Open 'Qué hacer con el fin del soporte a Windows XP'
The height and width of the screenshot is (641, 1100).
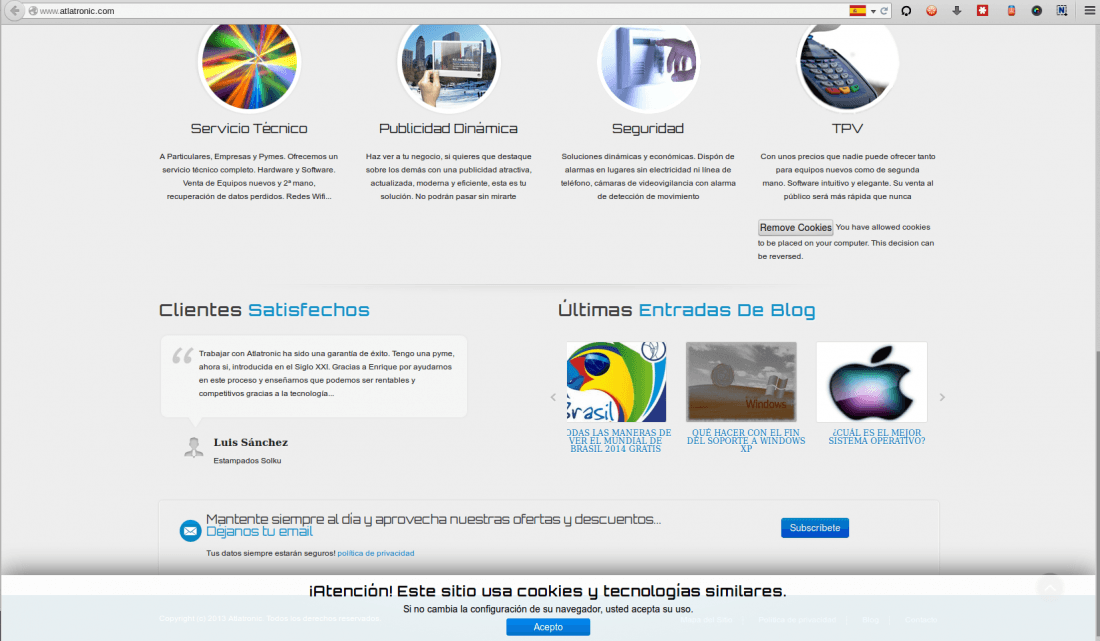click(746, 440)
